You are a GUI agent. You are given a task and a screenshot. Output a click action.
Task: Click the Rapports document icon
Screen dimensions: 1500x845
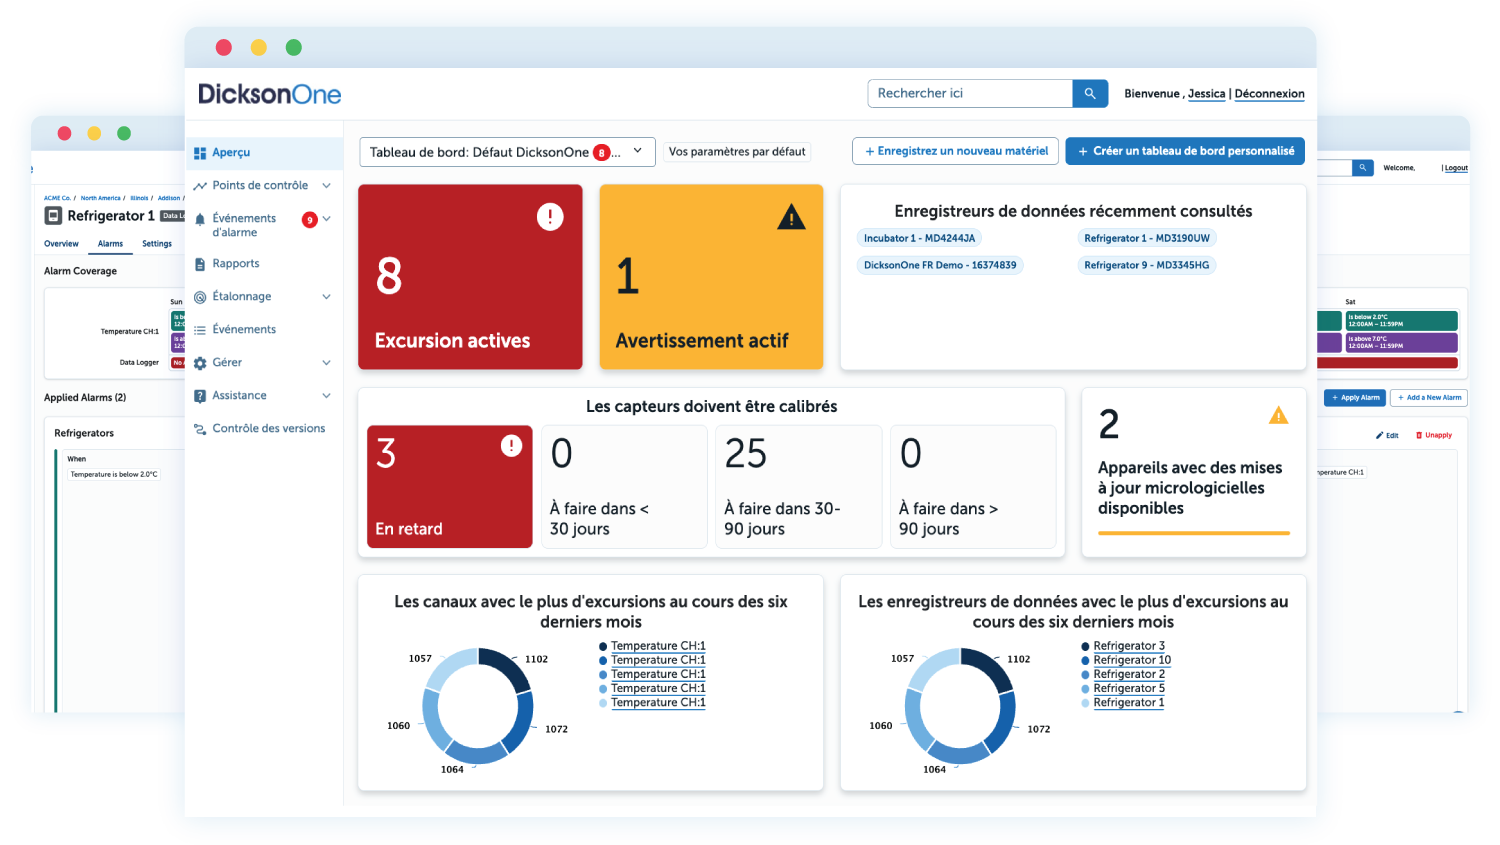(x=200, y=264)
